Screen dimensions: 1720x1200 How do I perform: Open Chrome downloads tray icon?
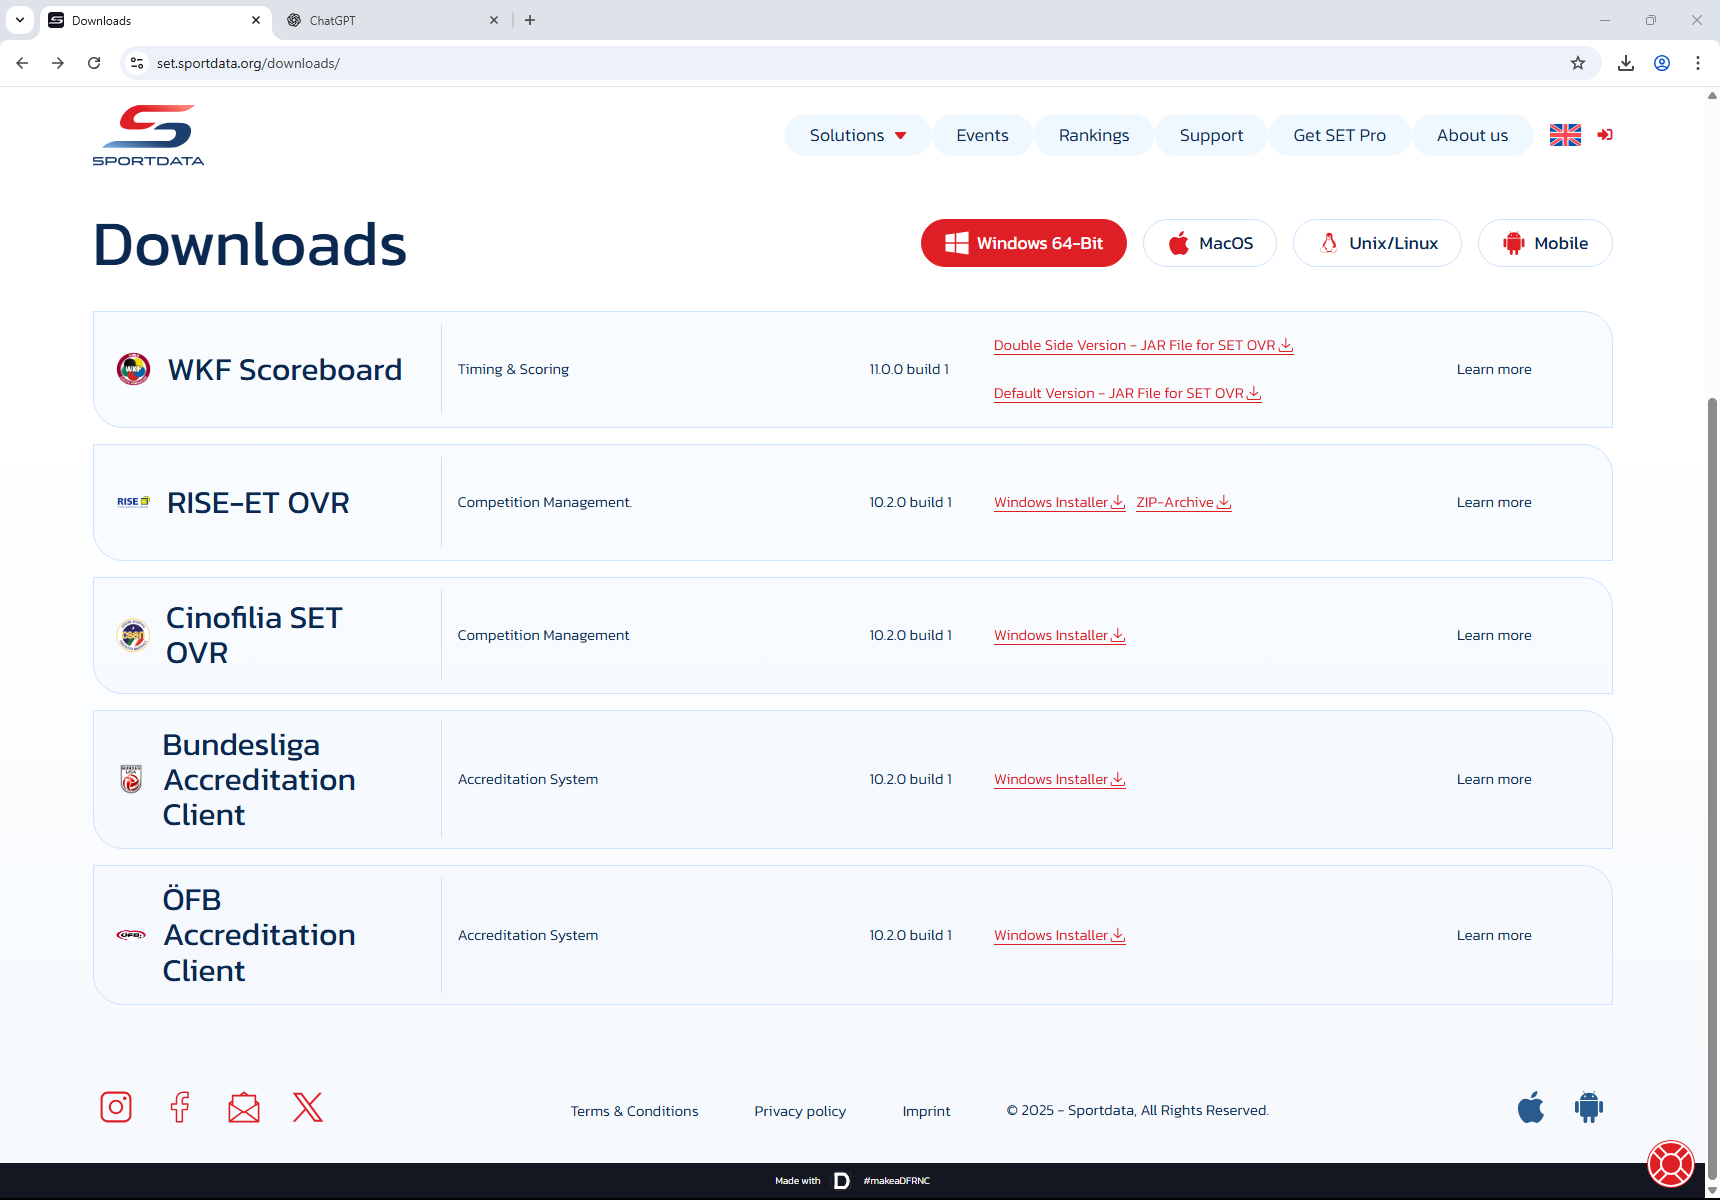pos(1626,63)
